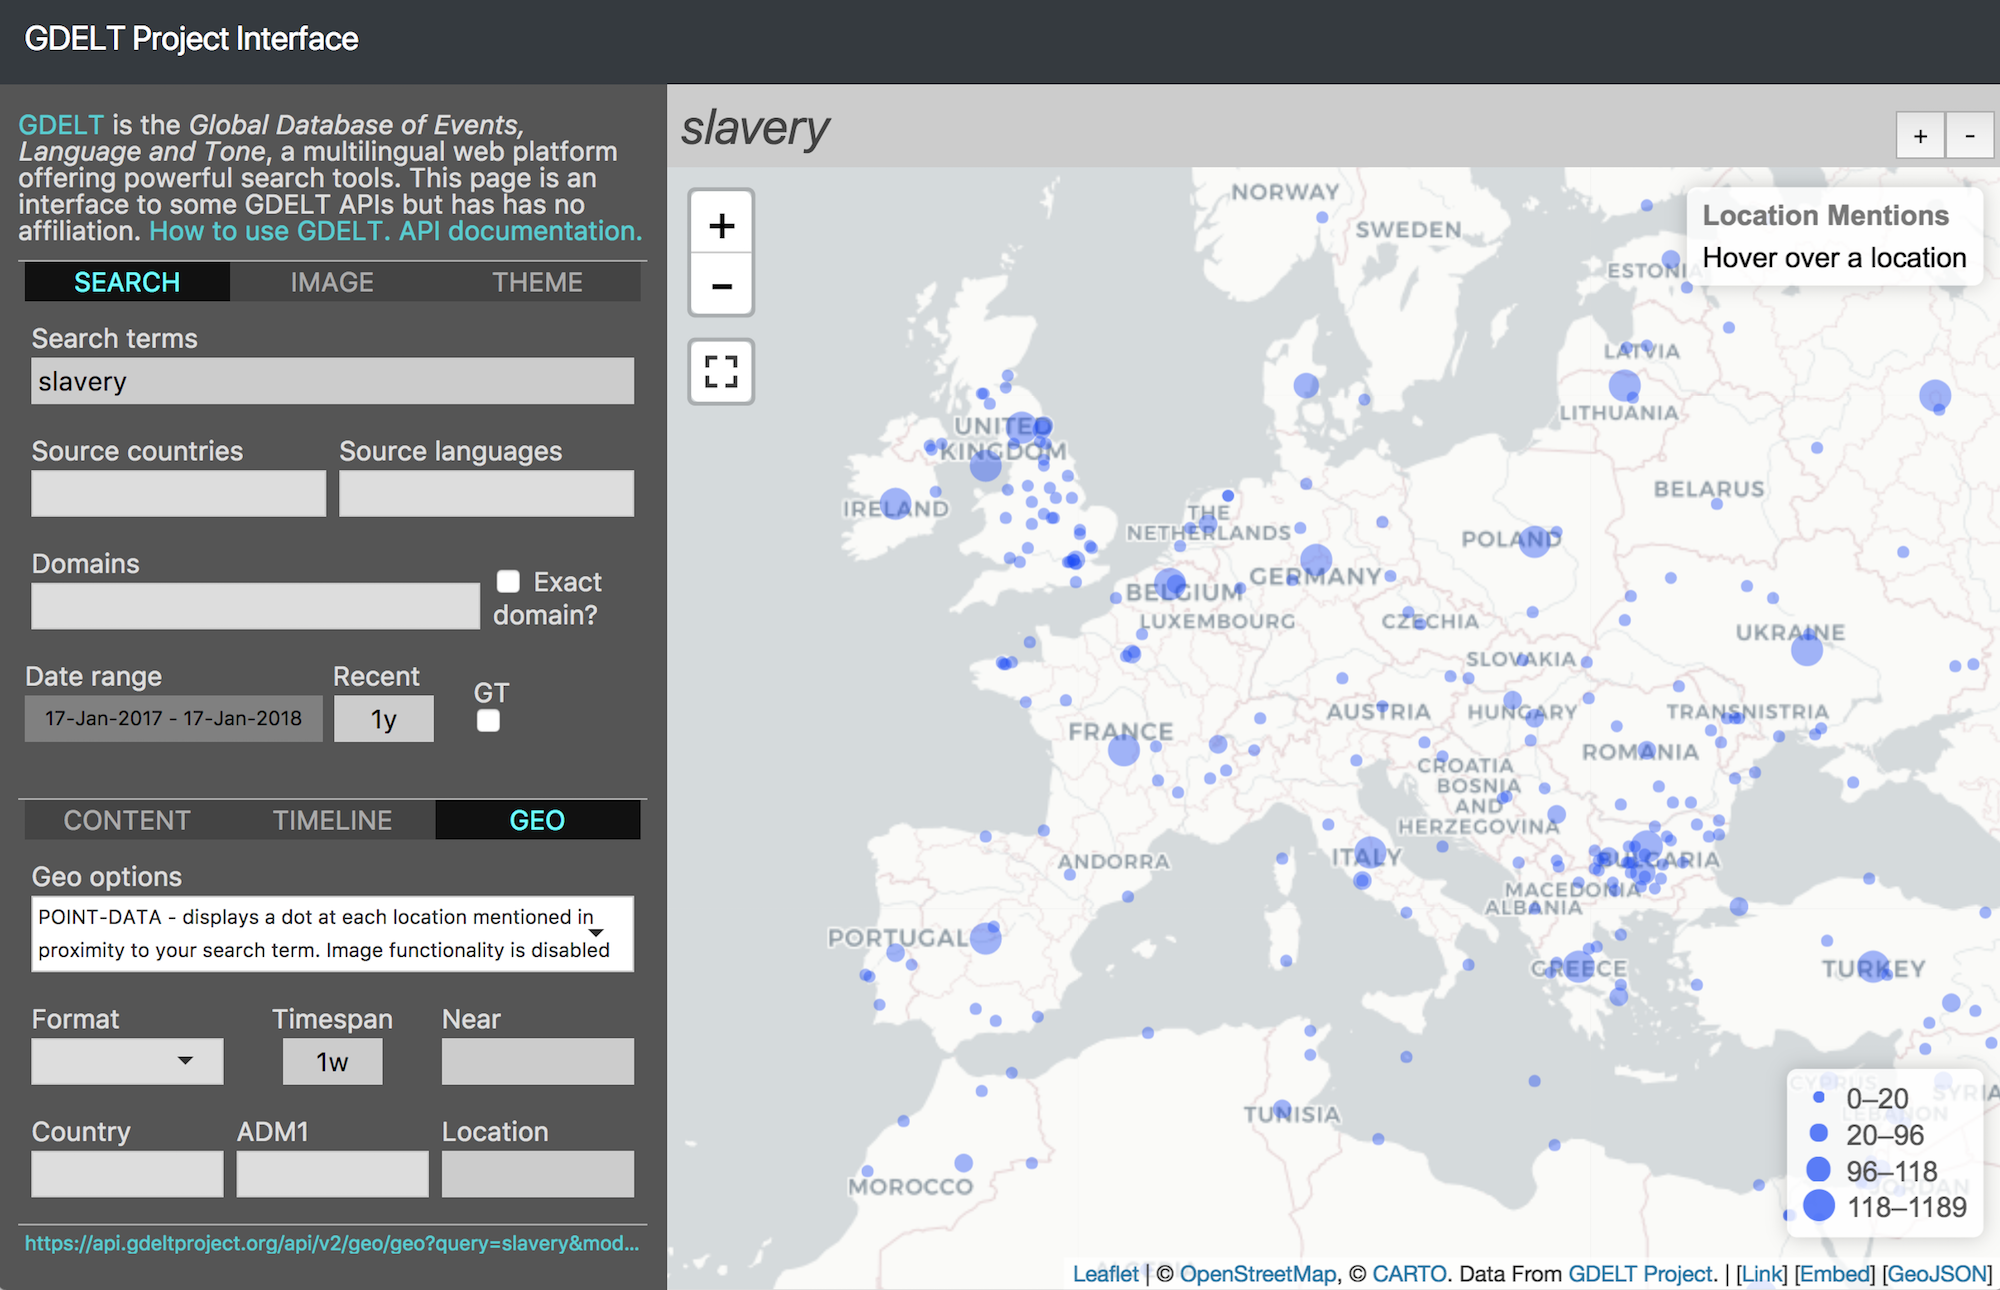Click the small plus button in the slavery header
The image size is (2000, 1290).
coord(1920,136)
